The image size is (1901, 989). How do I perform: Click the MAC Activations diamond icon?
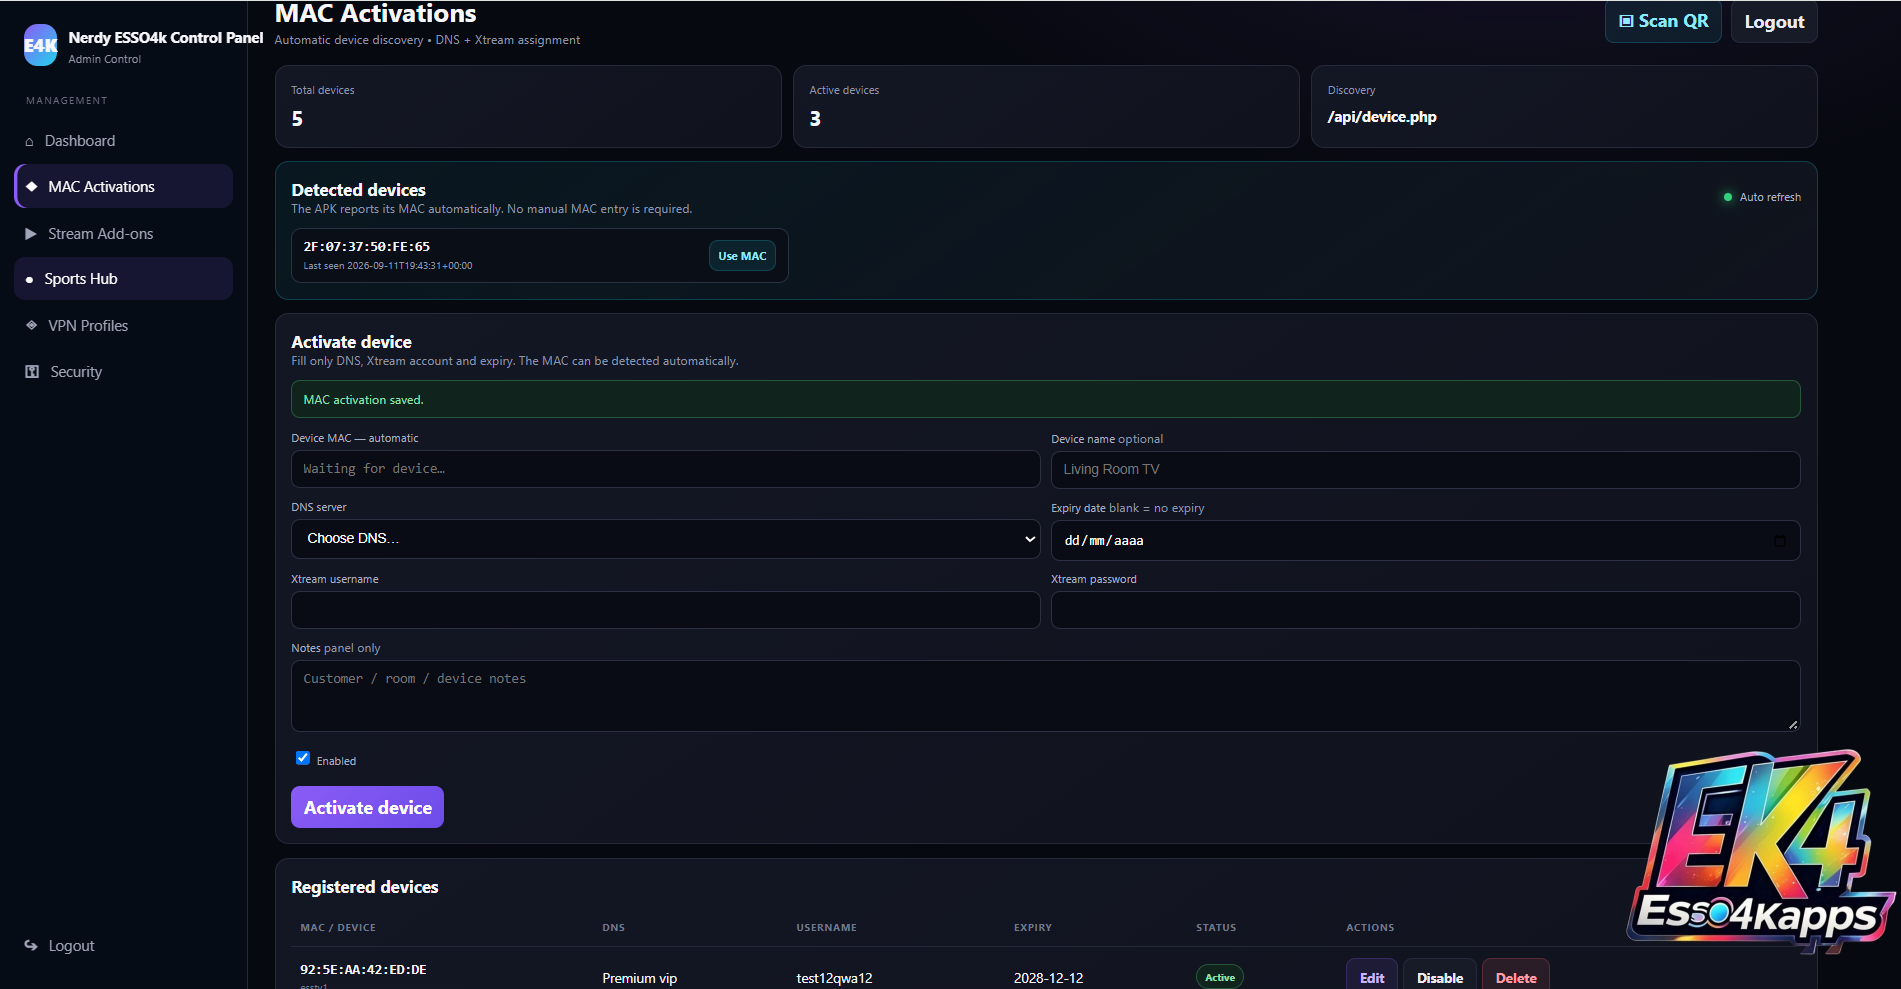(31, 187)
